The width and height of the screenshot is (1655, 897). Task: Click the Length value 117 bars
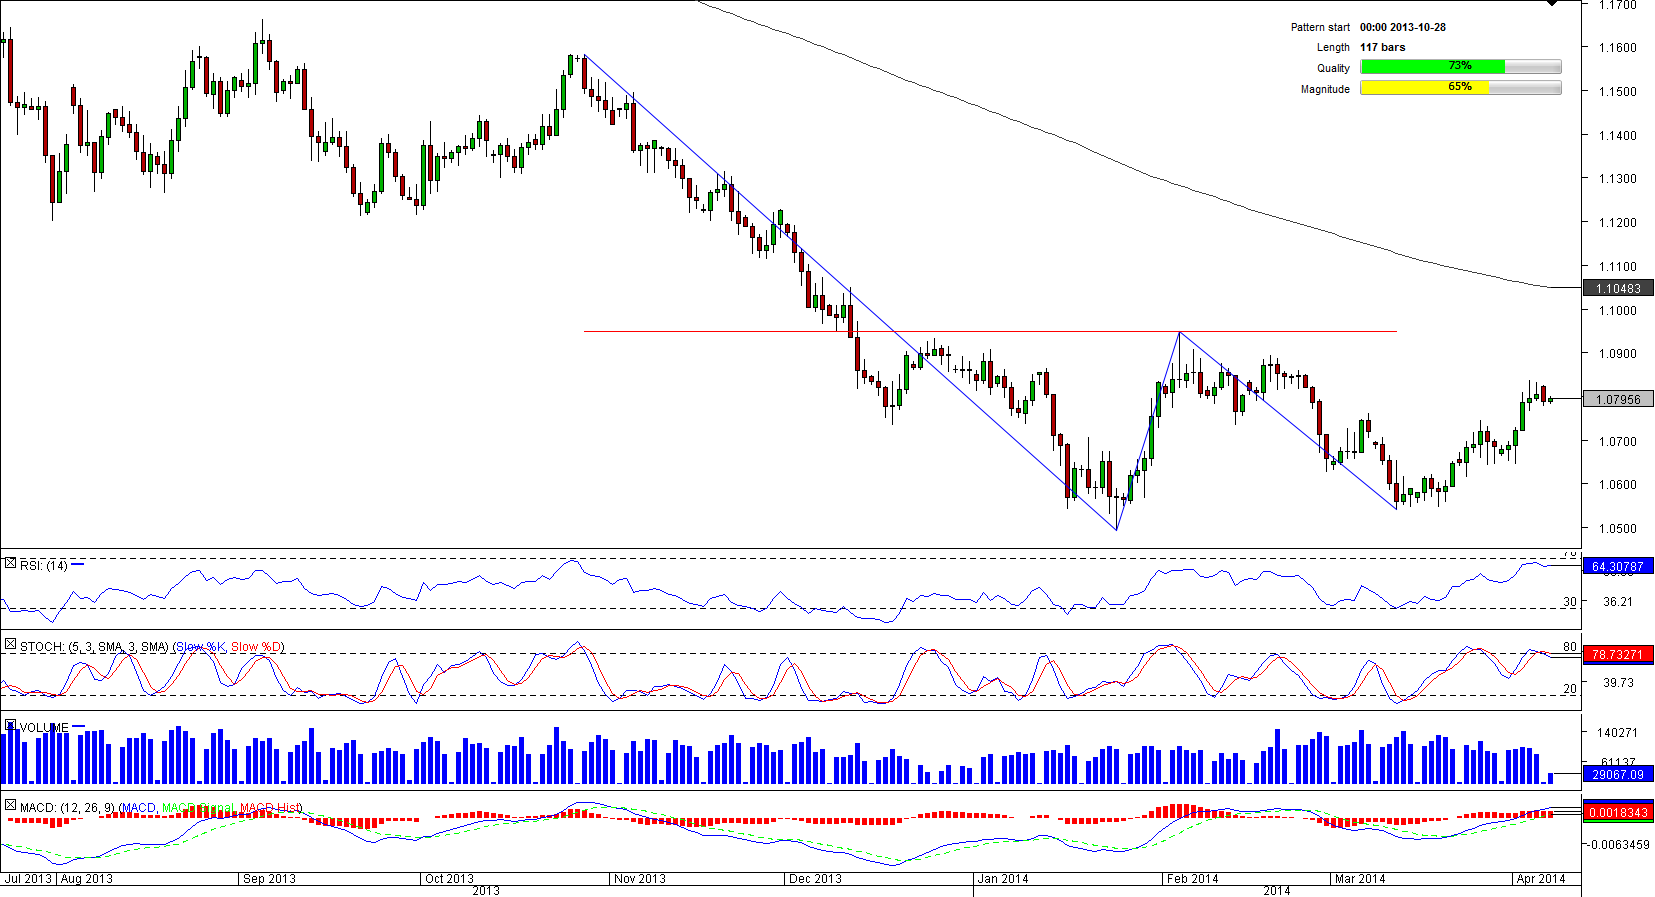[x=1383, y=47]
